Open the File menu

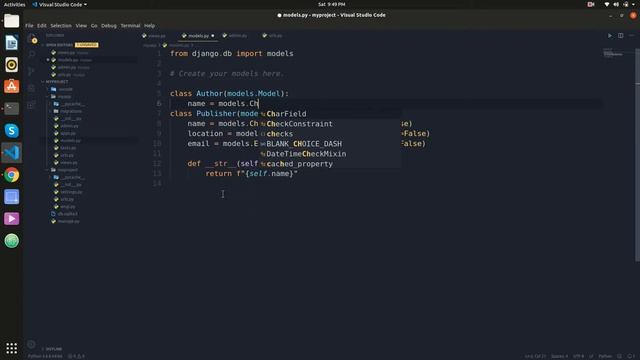click(x=29, y=25)
